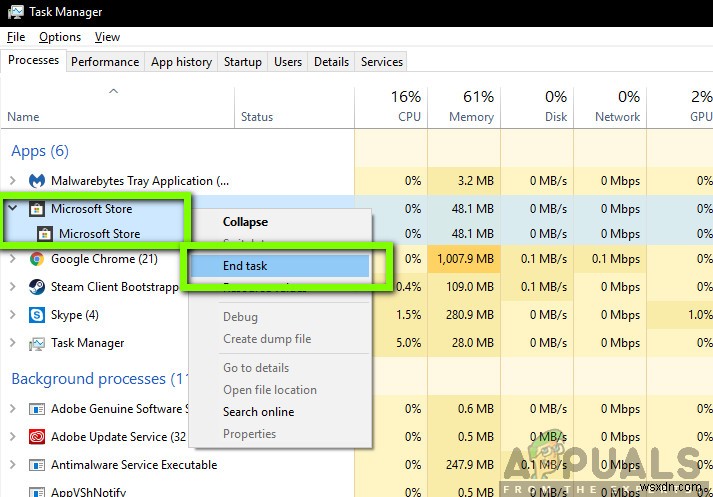Click the Google Chrome process icon
Screen dimensions: 713x497
(x=37, y=259)
